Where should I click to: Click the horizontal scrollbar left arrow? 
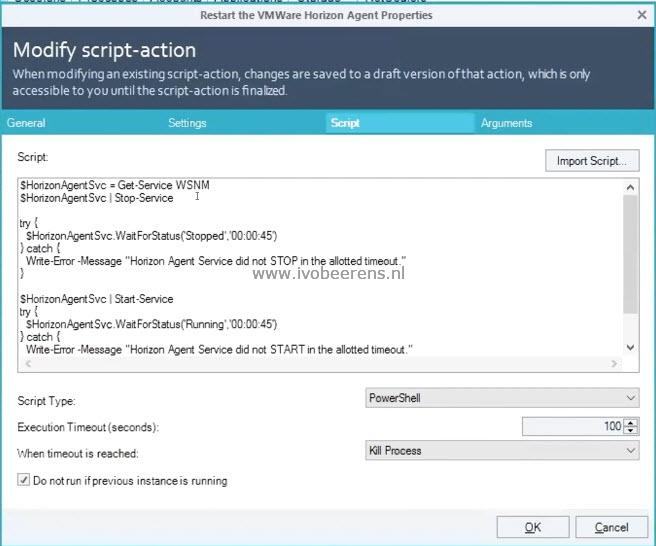click(28, 364)
